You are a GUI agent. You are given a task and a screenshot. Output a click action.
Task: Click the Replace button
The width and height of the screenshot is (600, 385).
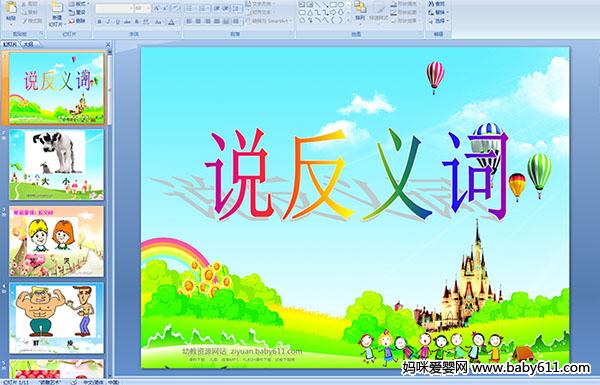click(x=438, y=12)
